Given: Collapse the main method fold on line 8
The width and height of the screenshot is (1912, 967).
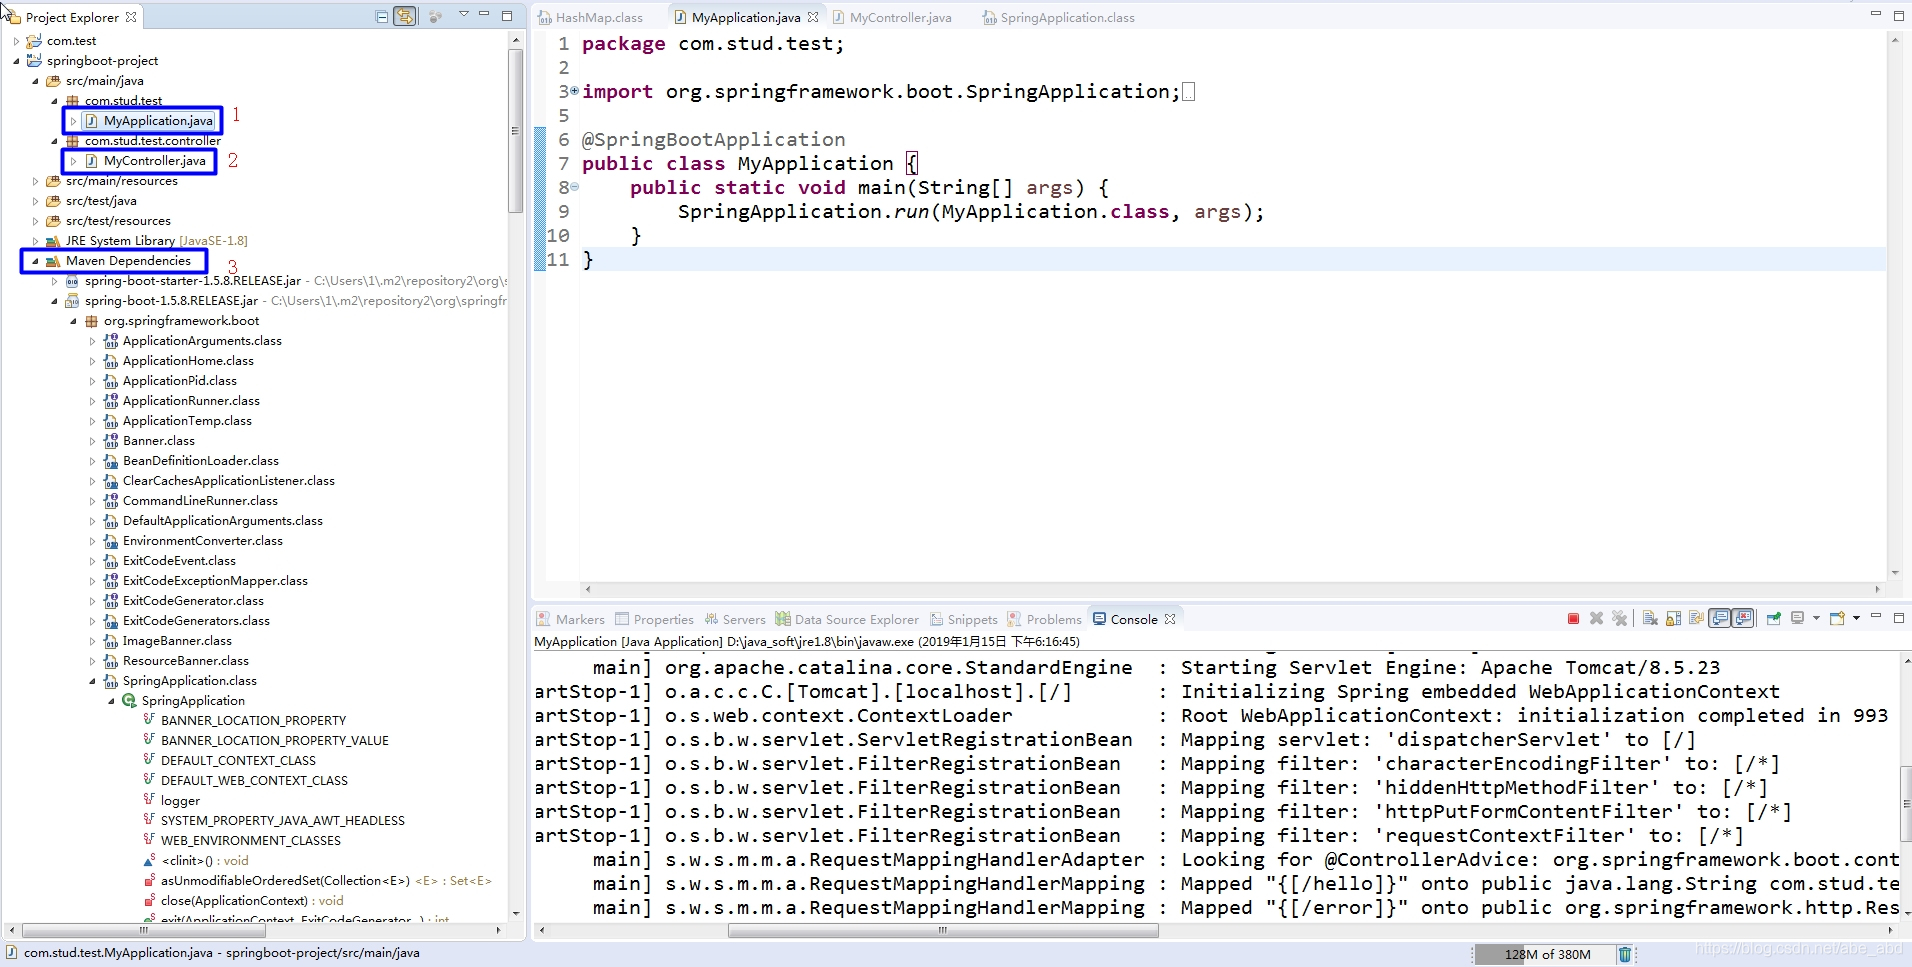Looking at the screenshot, I should click(574, 186).
